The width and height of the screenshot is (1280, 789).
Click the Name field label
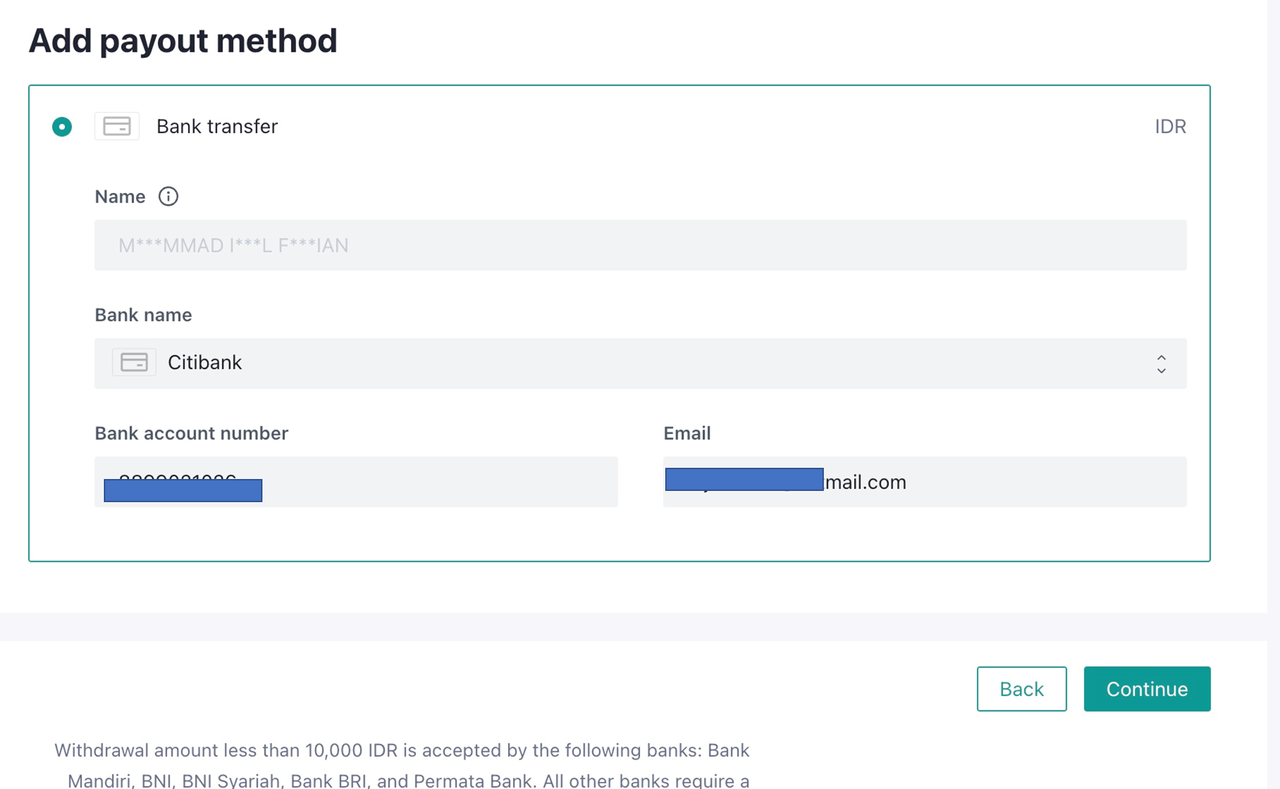(x=120, y=197)
